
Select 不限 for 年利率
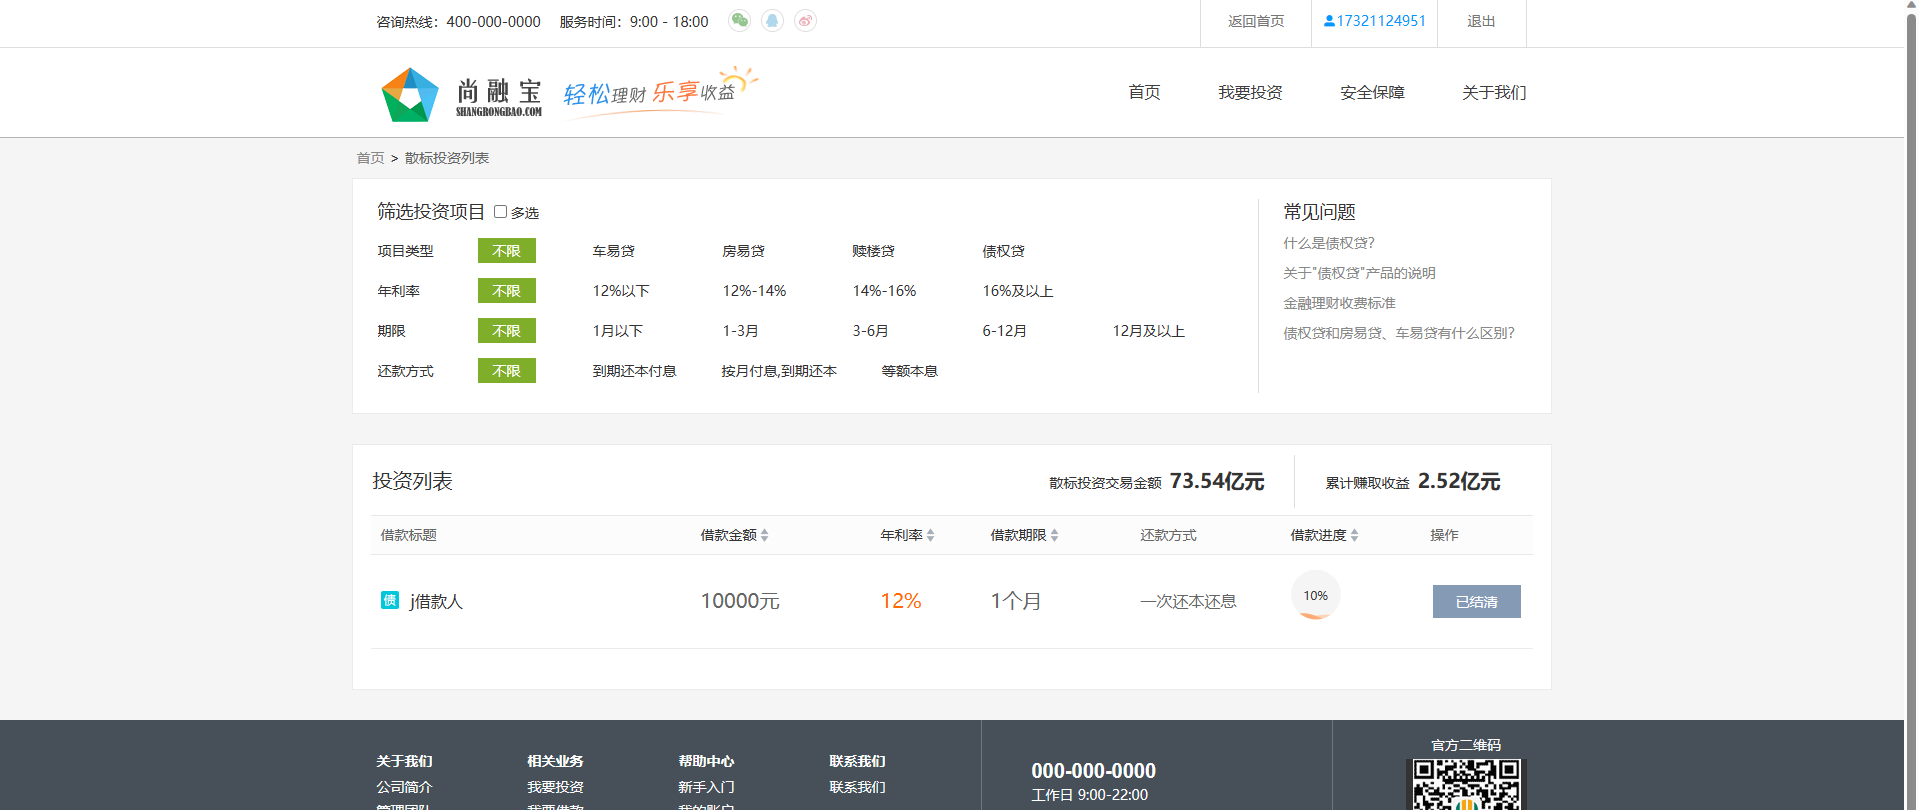click(507, 291)
